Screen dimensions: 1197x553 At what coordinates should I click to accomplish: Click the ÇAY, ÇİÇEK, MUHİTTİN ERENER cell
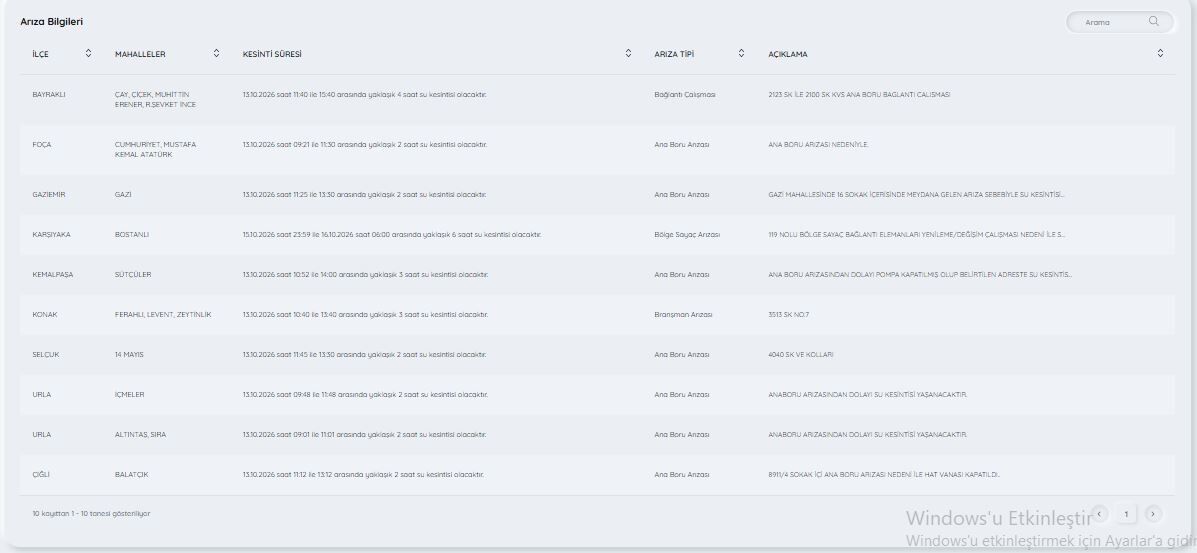click(155, 99)
